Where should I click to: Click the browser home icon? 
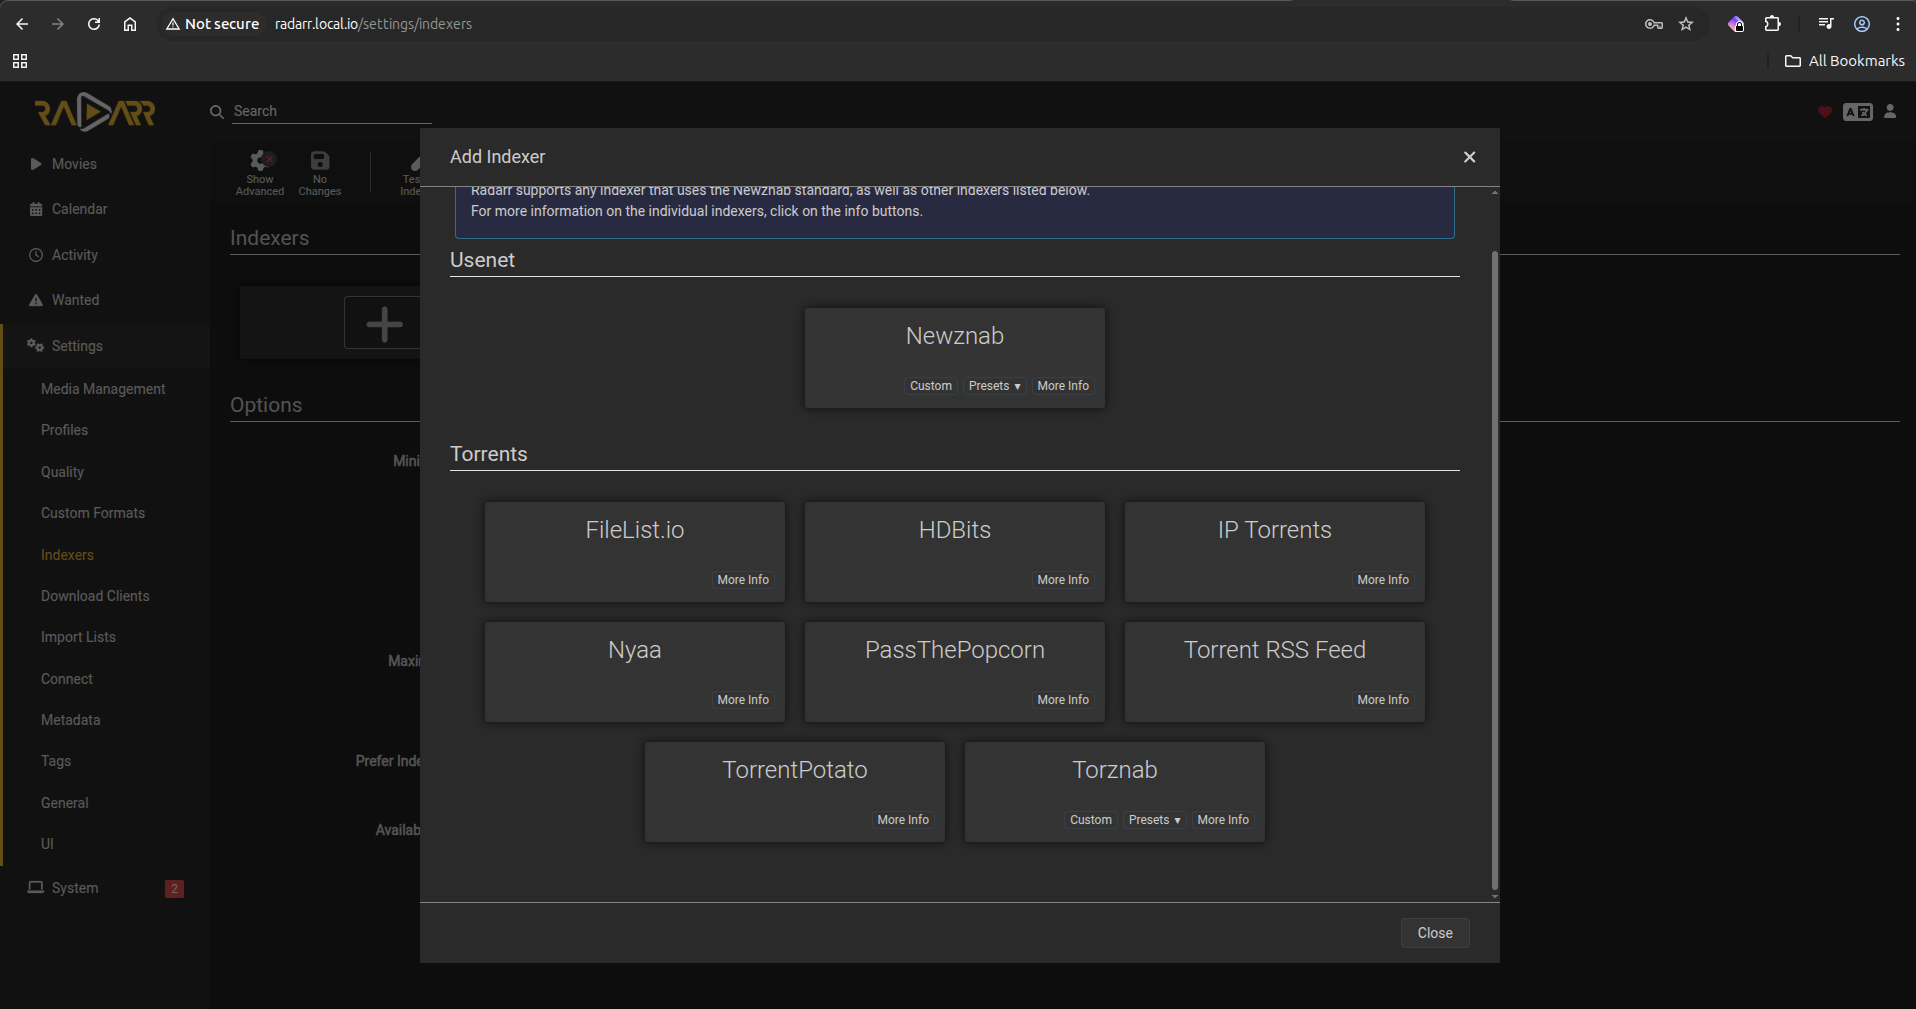(x=130, y=24)
